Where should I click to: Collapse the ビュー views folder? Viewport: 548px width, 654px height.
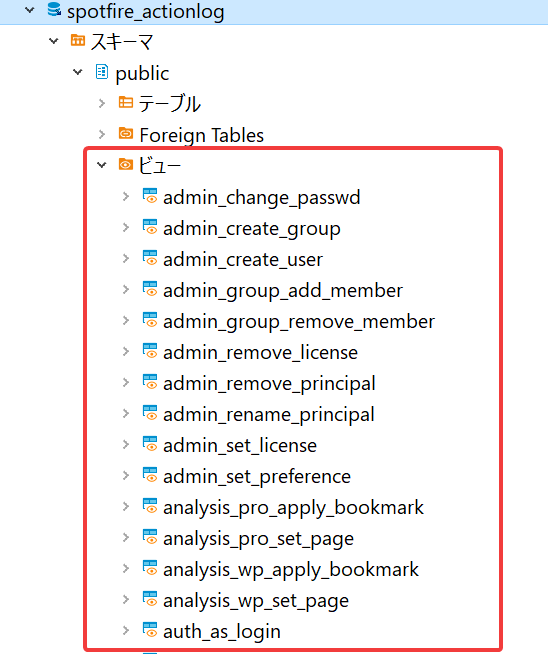pos(102,165)
